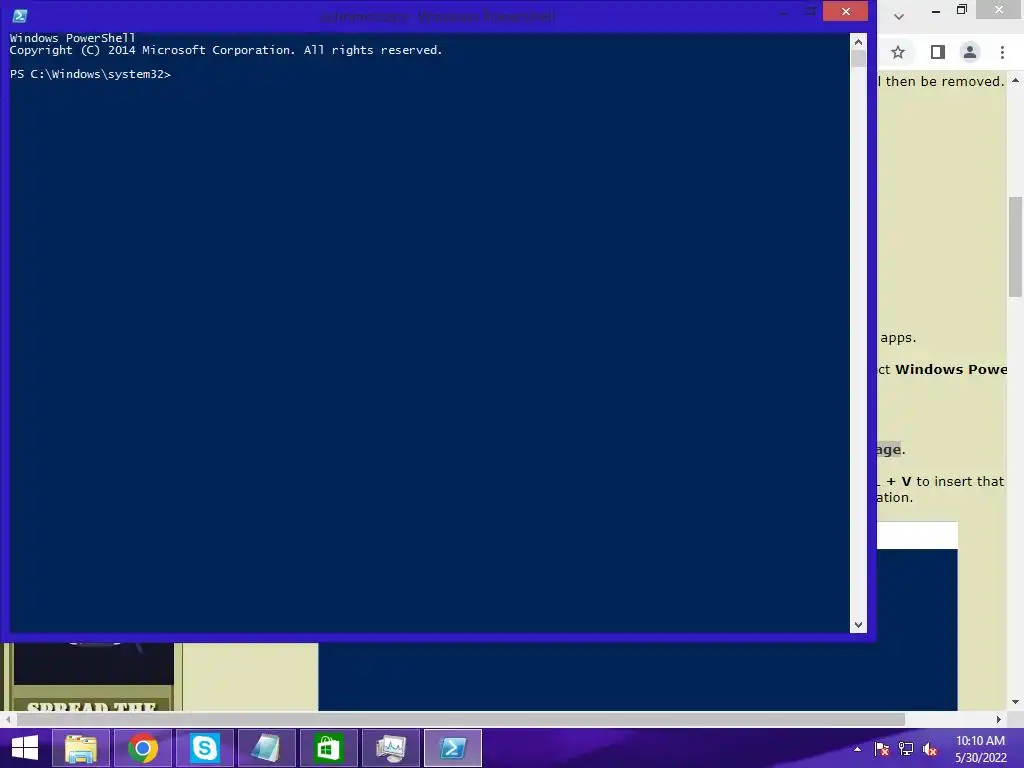The height and width of the screenshot is (768, 1024).
Task: Toggle Chrome side panel icon
Action: click(938, 52)
